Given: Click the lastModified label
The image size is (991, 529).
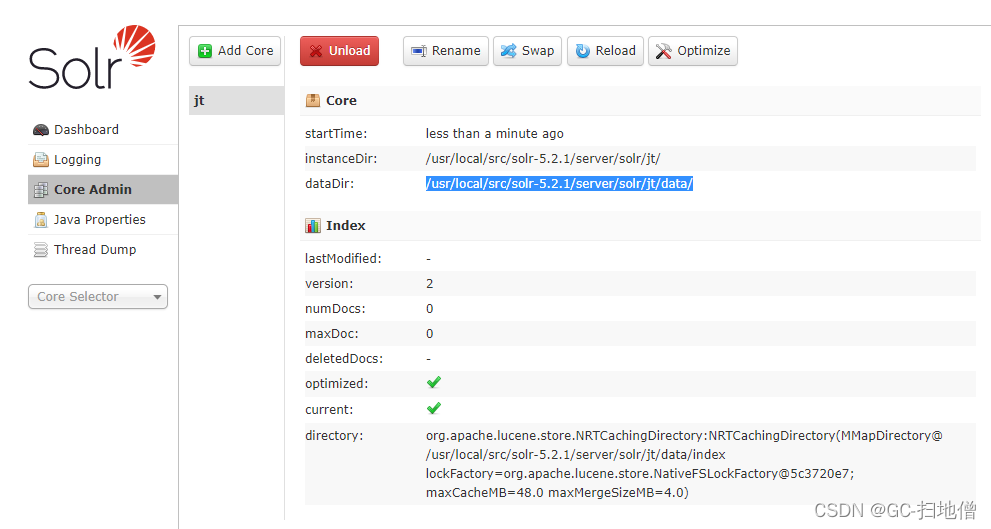Looking at the screenshot, I should click(x=343, y=258).
